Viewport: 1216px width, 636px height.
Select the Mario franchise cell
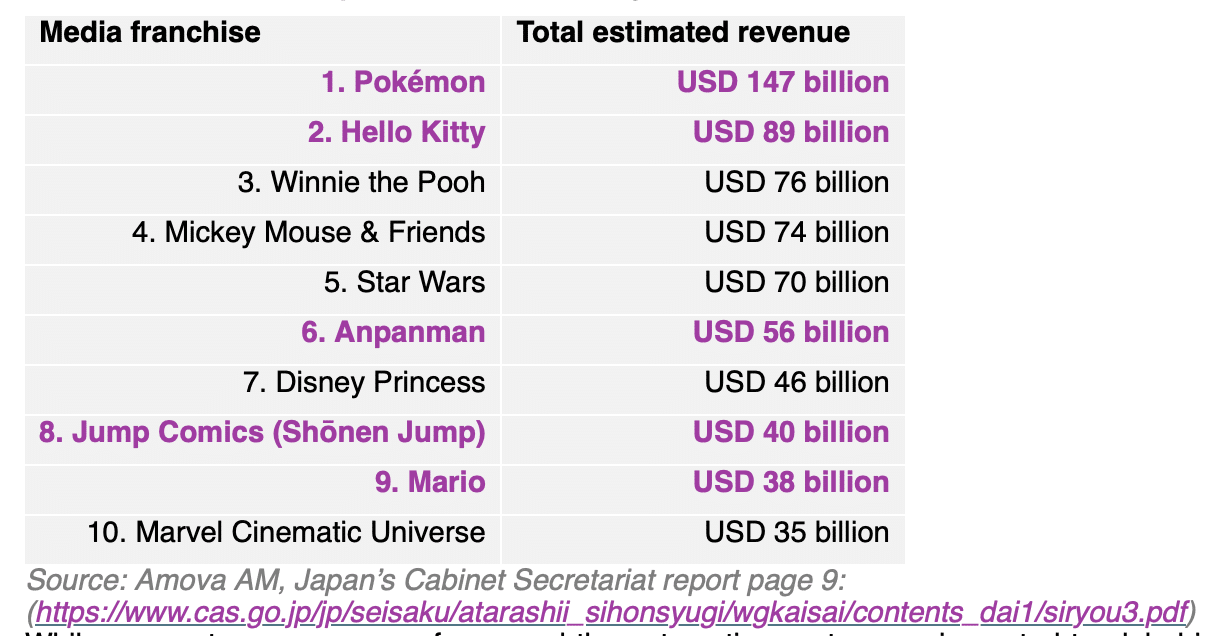[x=430, y=482]
